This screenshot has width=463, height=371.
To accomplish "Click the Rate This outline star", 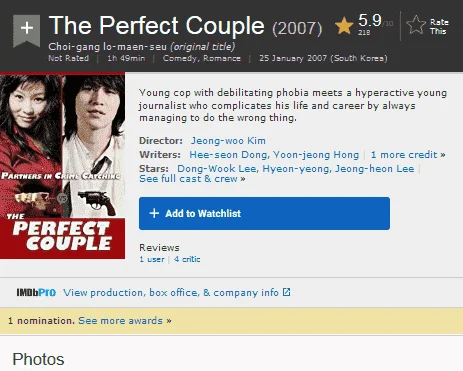I will click(416, 25).
